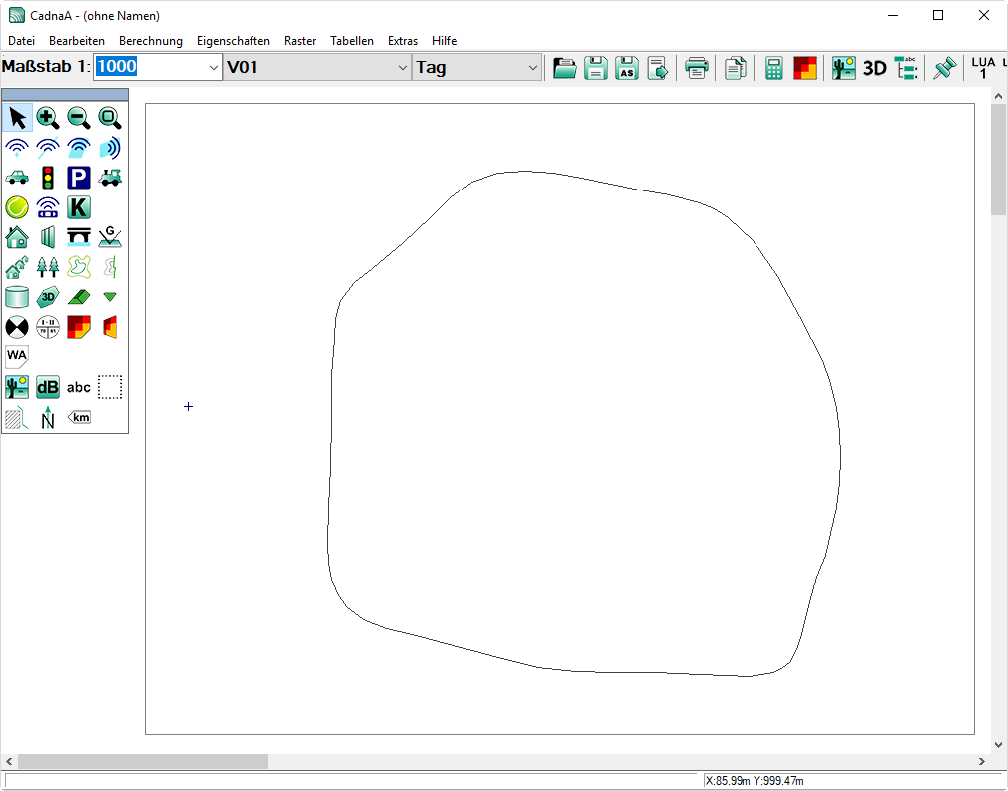Image resolution: width=1008 pixels, height=791 pixels.
Task: Open the 3D view
Action: [874, 68]
